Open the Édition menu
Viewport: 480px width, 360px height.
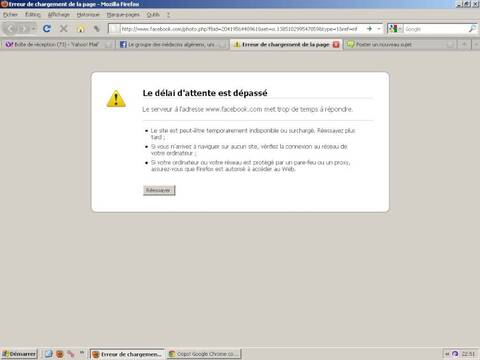click(33, 15)
